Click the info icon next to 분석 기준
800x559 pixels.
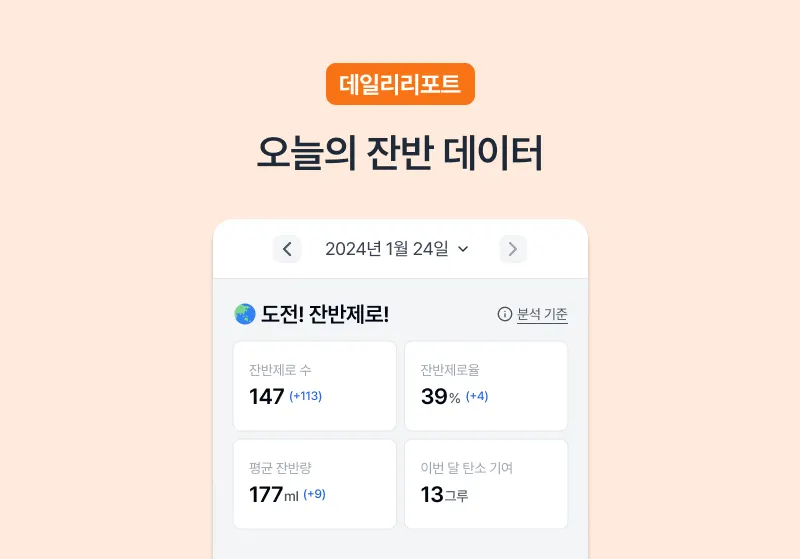(505, 314)
